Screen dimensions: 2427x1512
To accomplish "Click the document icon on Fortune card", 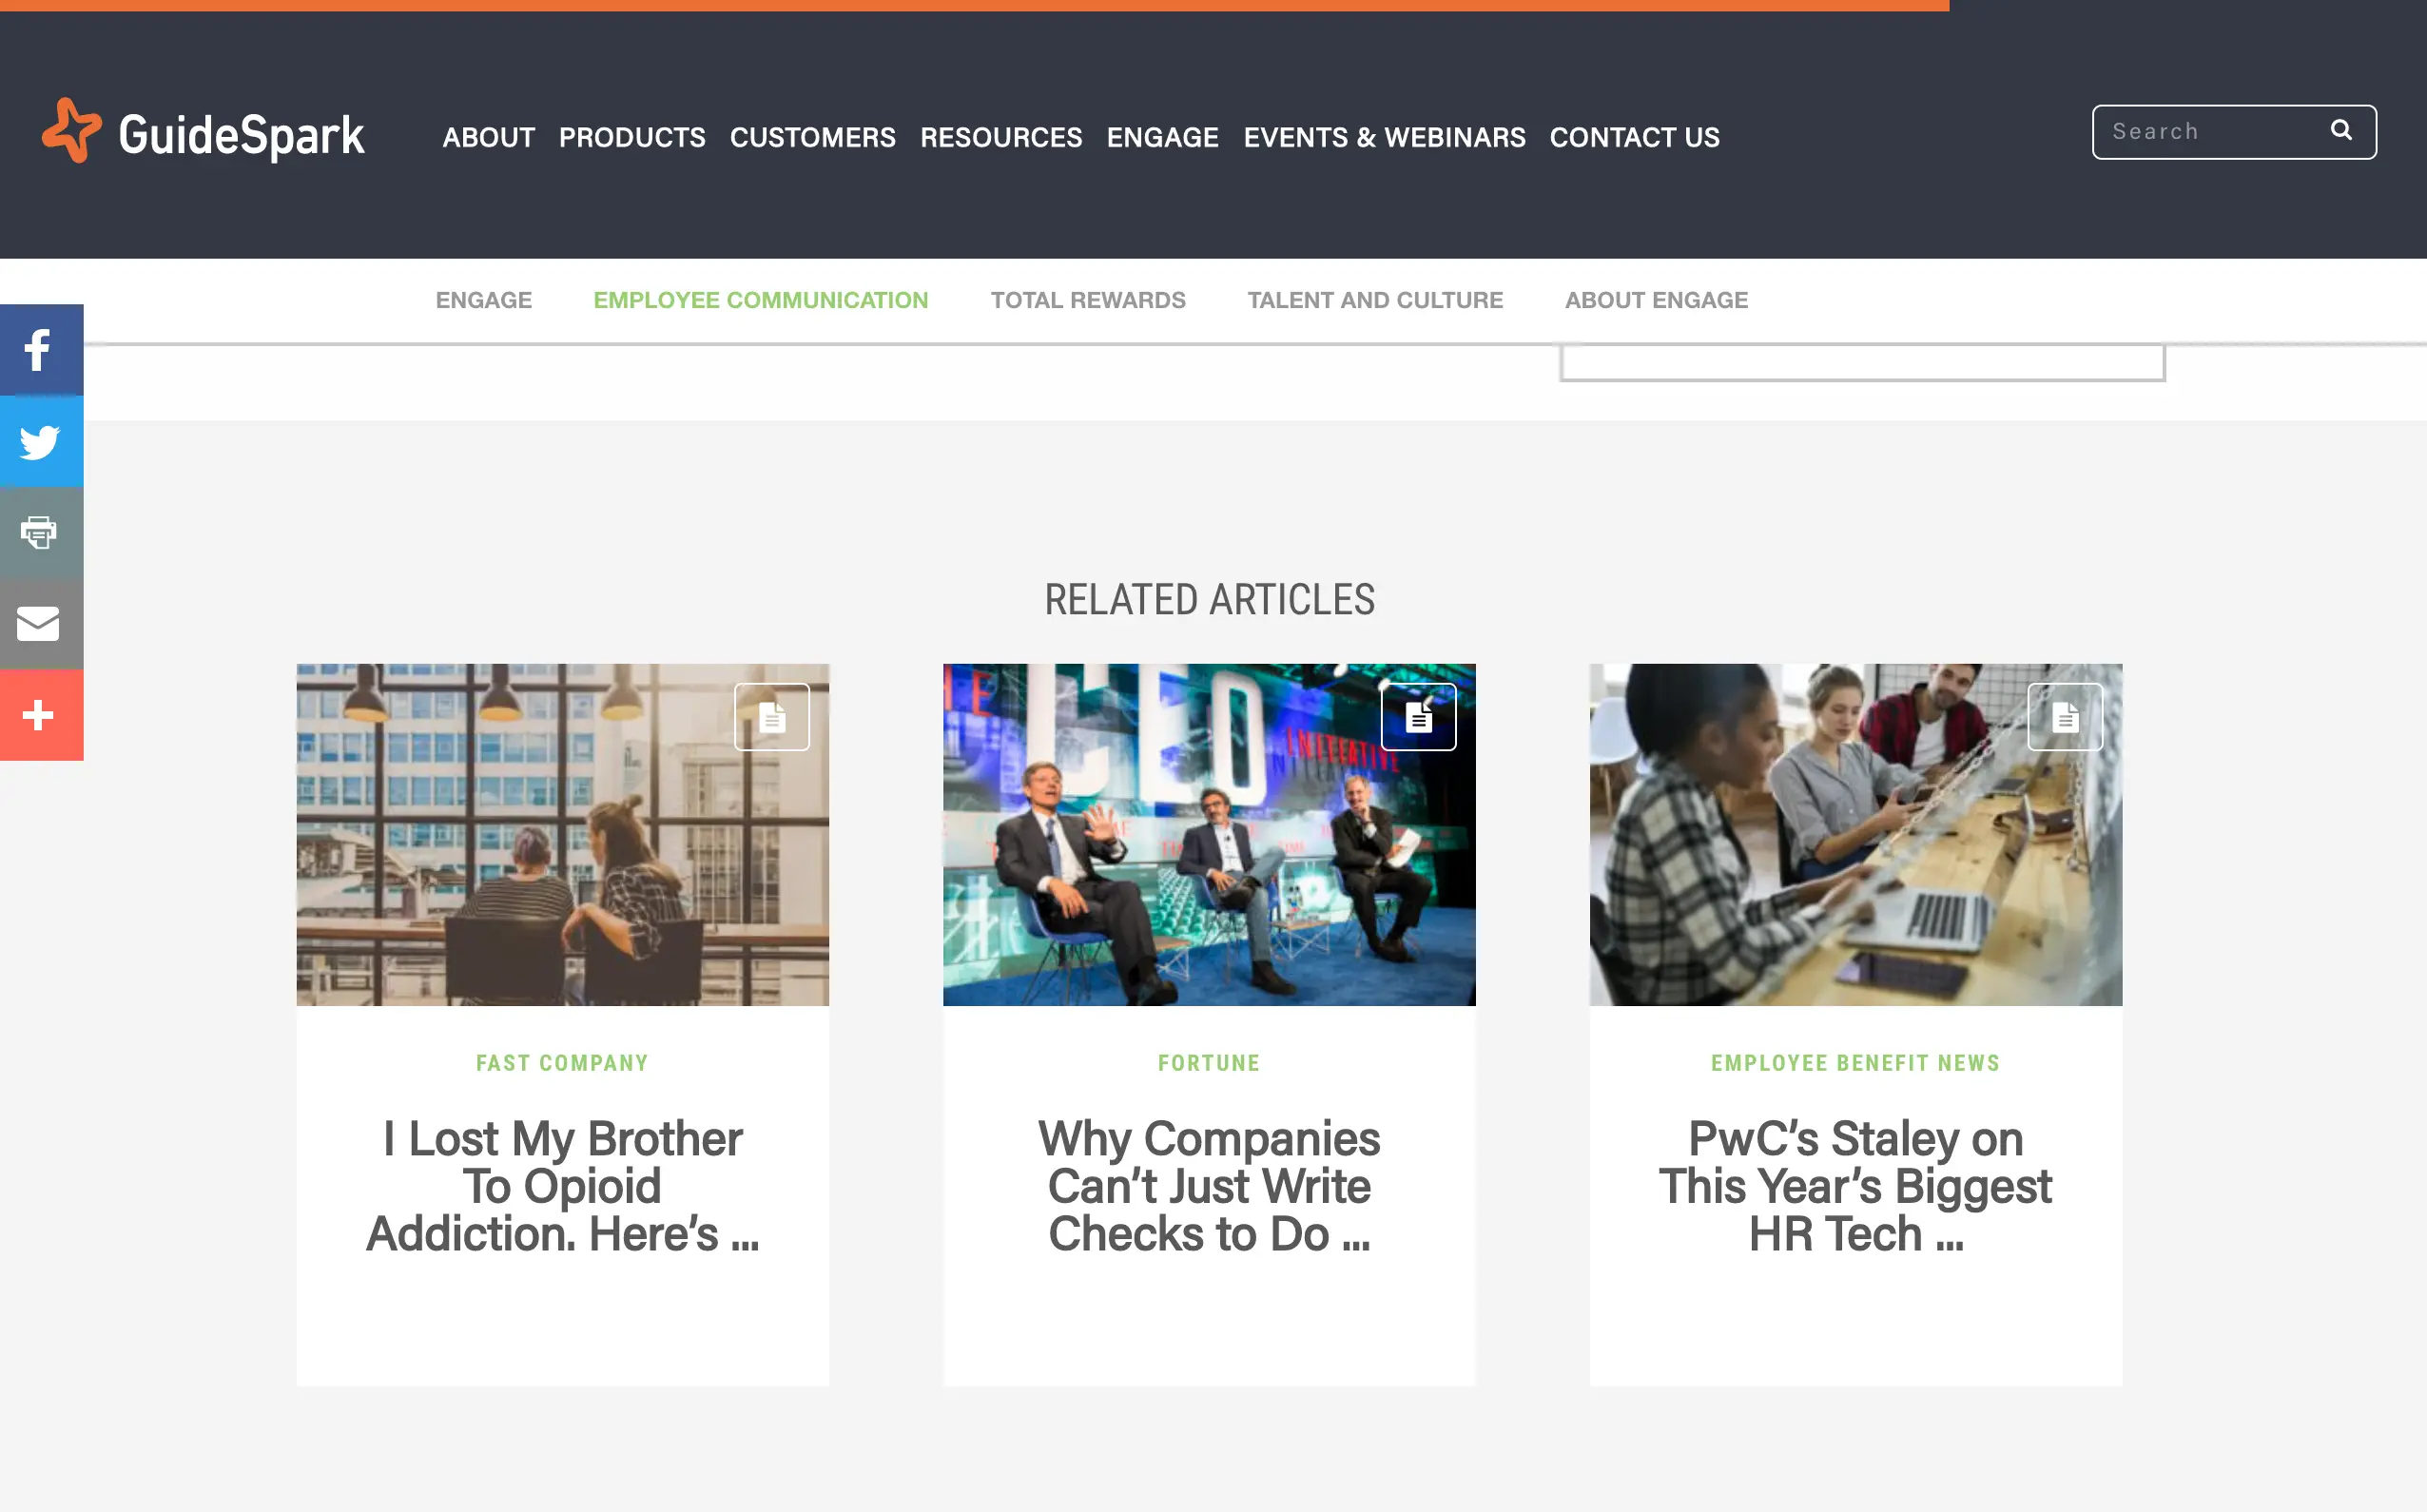I will click(1418, 717).
